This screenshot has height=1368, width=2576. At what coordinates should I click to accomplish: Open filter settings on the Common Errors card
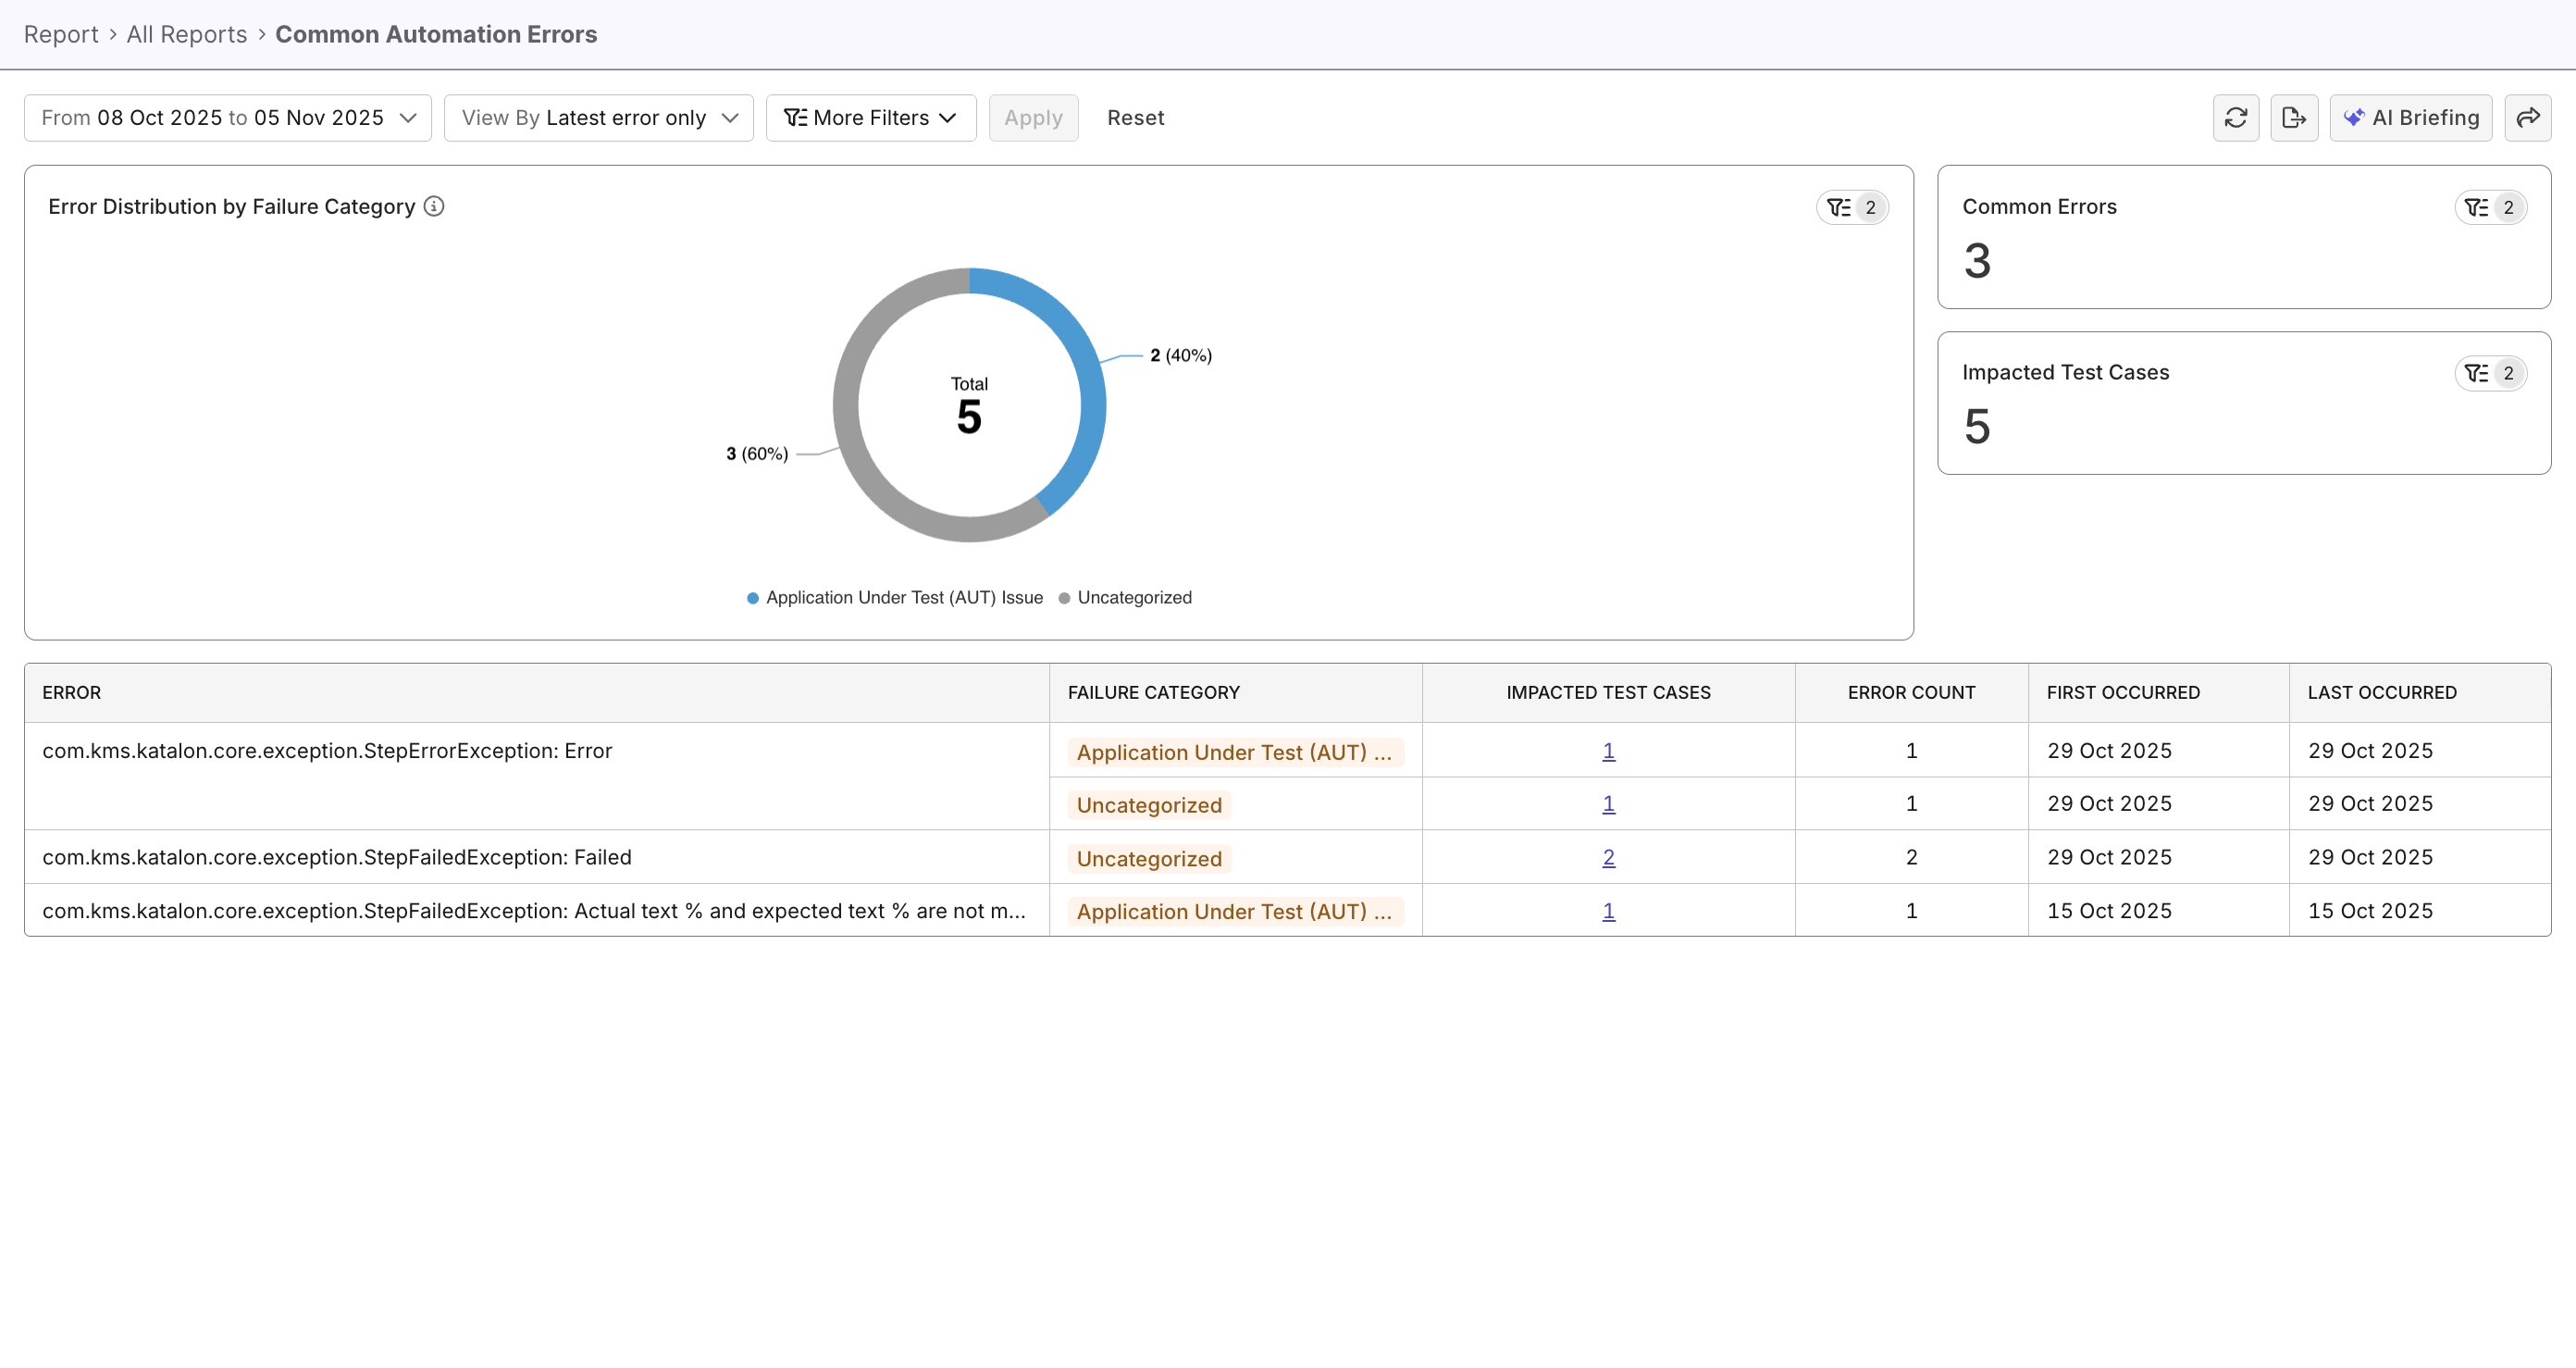point(2490,207)
